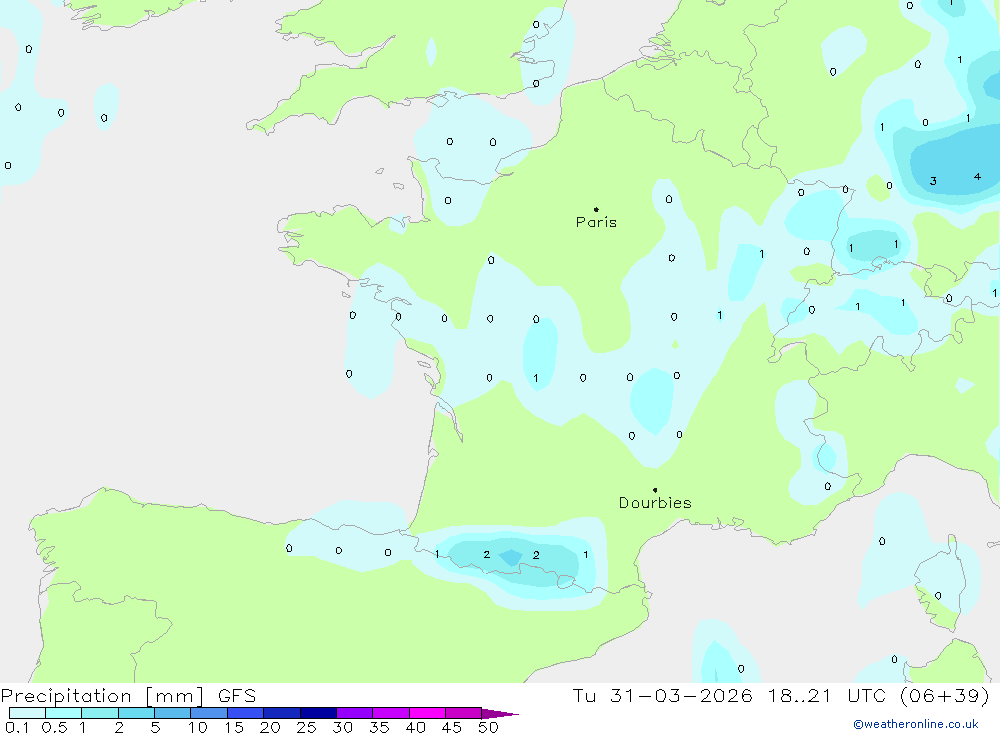The height and width of the screenshot is (733, 1000).
Task: Pick the 20–25 mm legend swatch
Action: pyautogui.click(x=282, y=713)
